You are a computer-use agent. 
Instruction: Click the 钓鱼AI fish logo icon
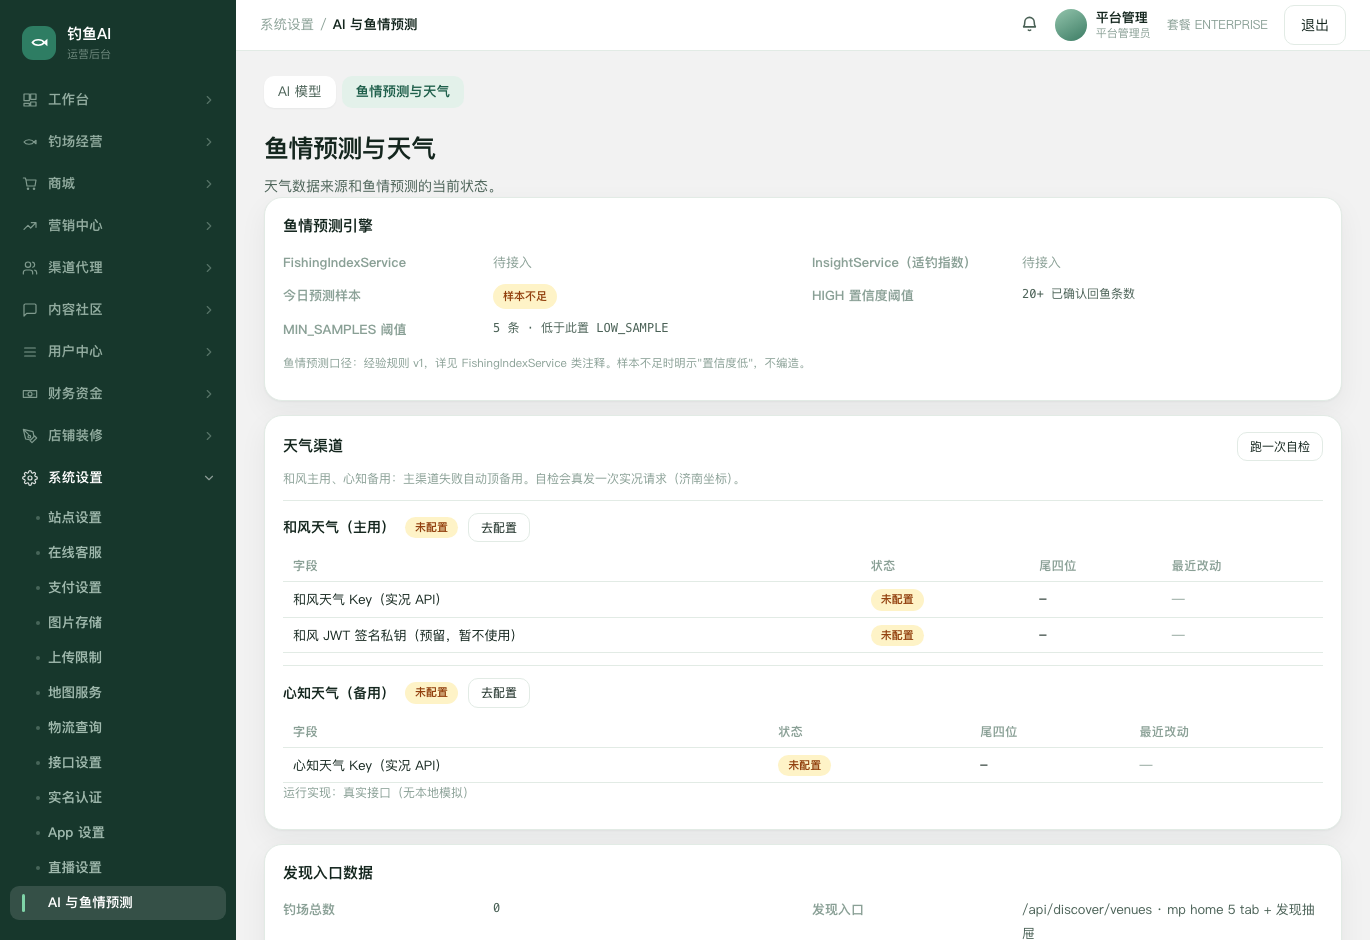coord(39,42)
